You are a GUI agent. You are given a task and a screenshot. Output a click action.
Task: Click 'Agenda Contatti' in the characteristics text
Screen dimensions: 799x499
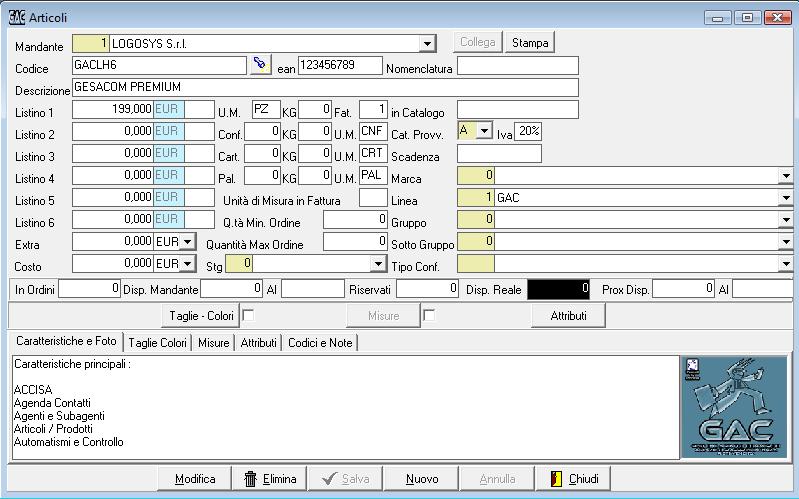pyautogui.click(x=52, y=403)
